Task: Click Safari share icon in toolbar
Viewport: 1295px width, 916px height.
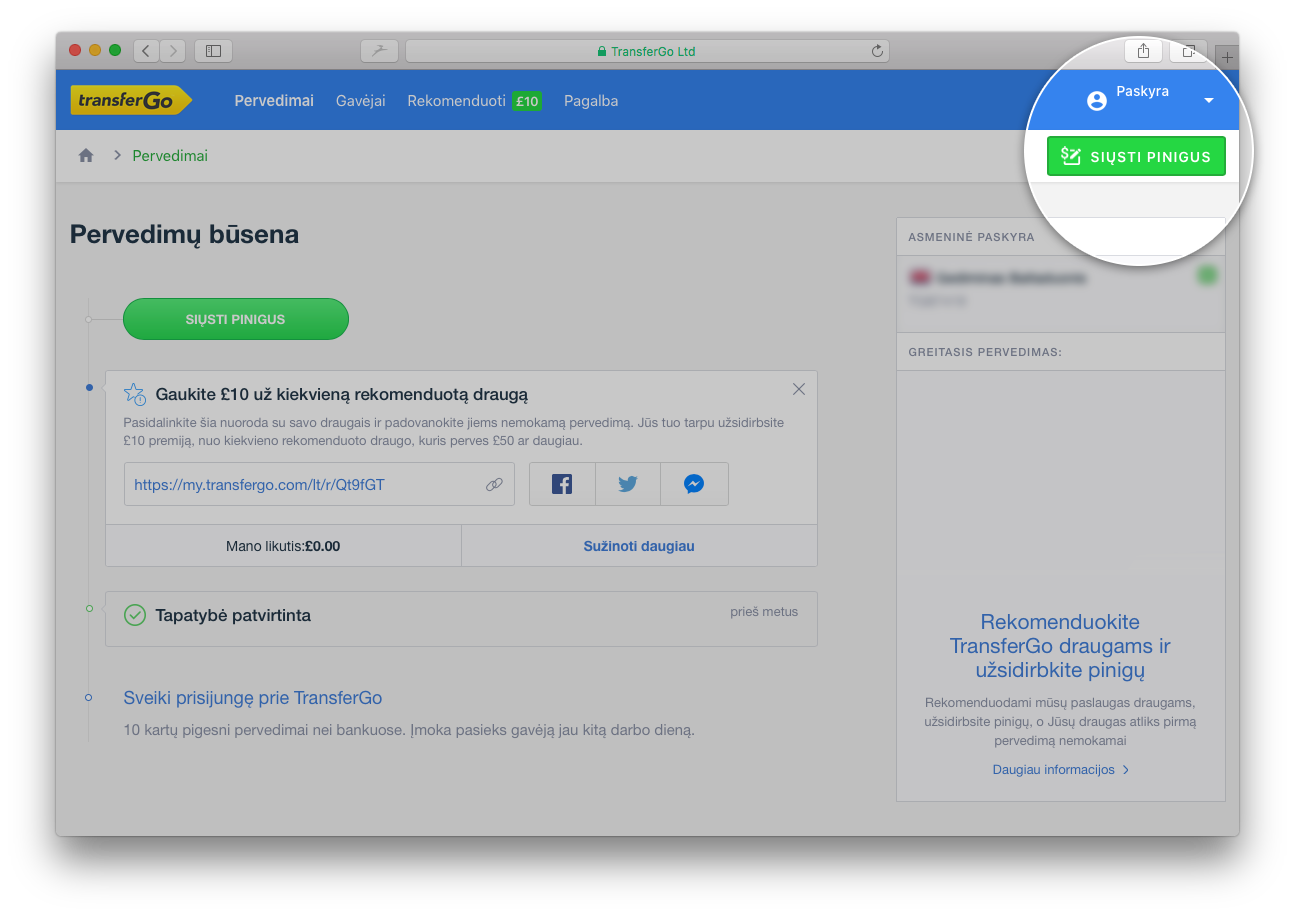Action: click(x=1143, y=51)
